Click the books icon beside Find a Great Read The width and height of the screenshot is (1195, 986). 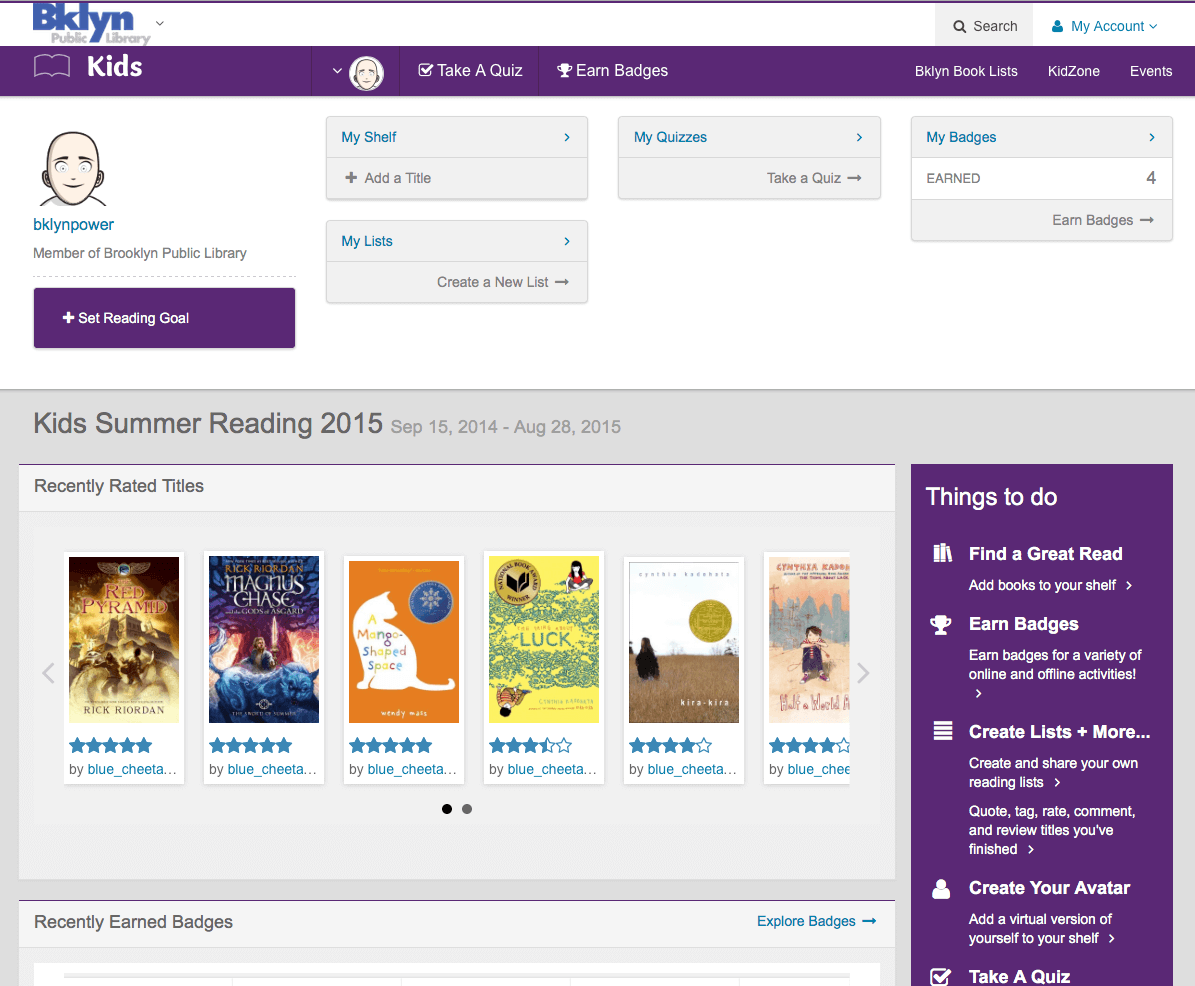tap(941, 553)
